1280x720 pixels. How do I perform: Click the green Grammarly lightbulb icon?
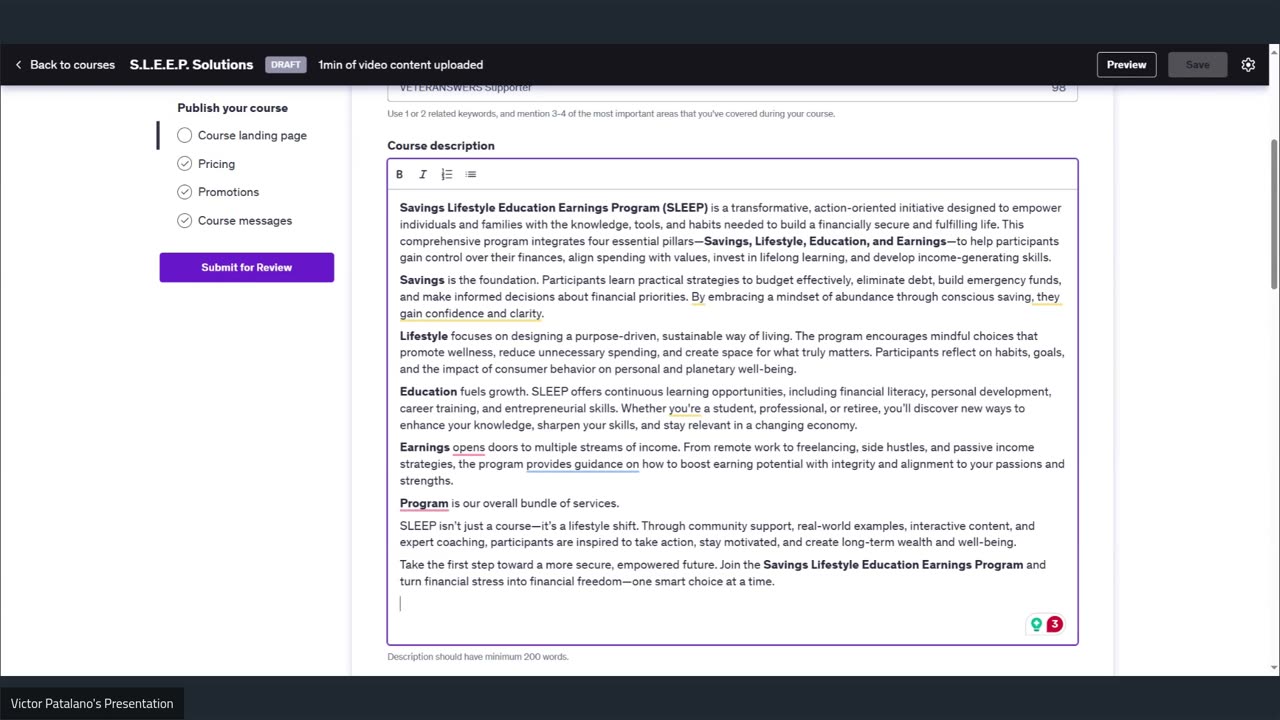pos(1036,624)
